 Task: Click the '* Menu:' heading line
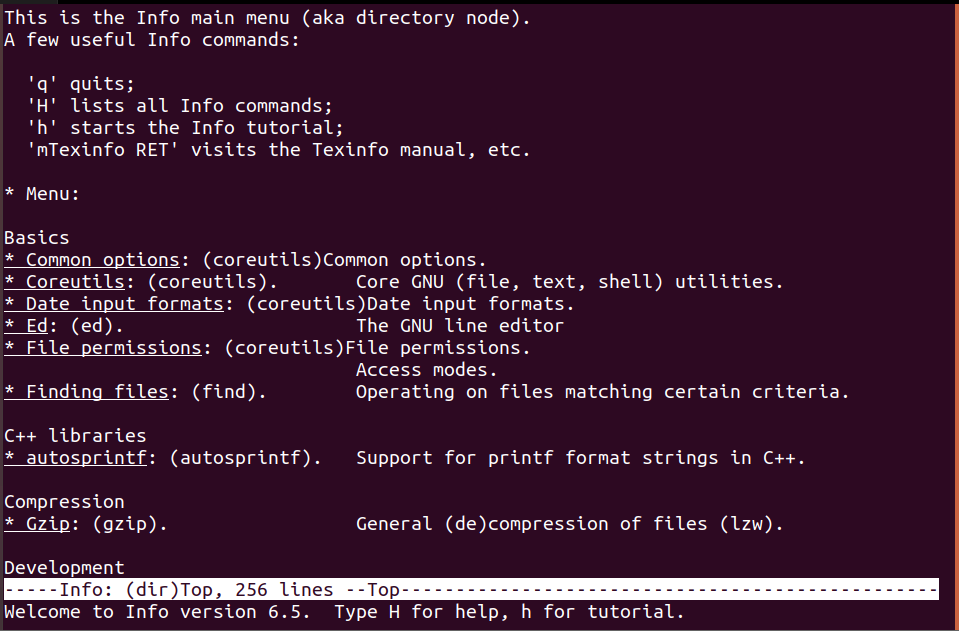click(x=42, y=194)
